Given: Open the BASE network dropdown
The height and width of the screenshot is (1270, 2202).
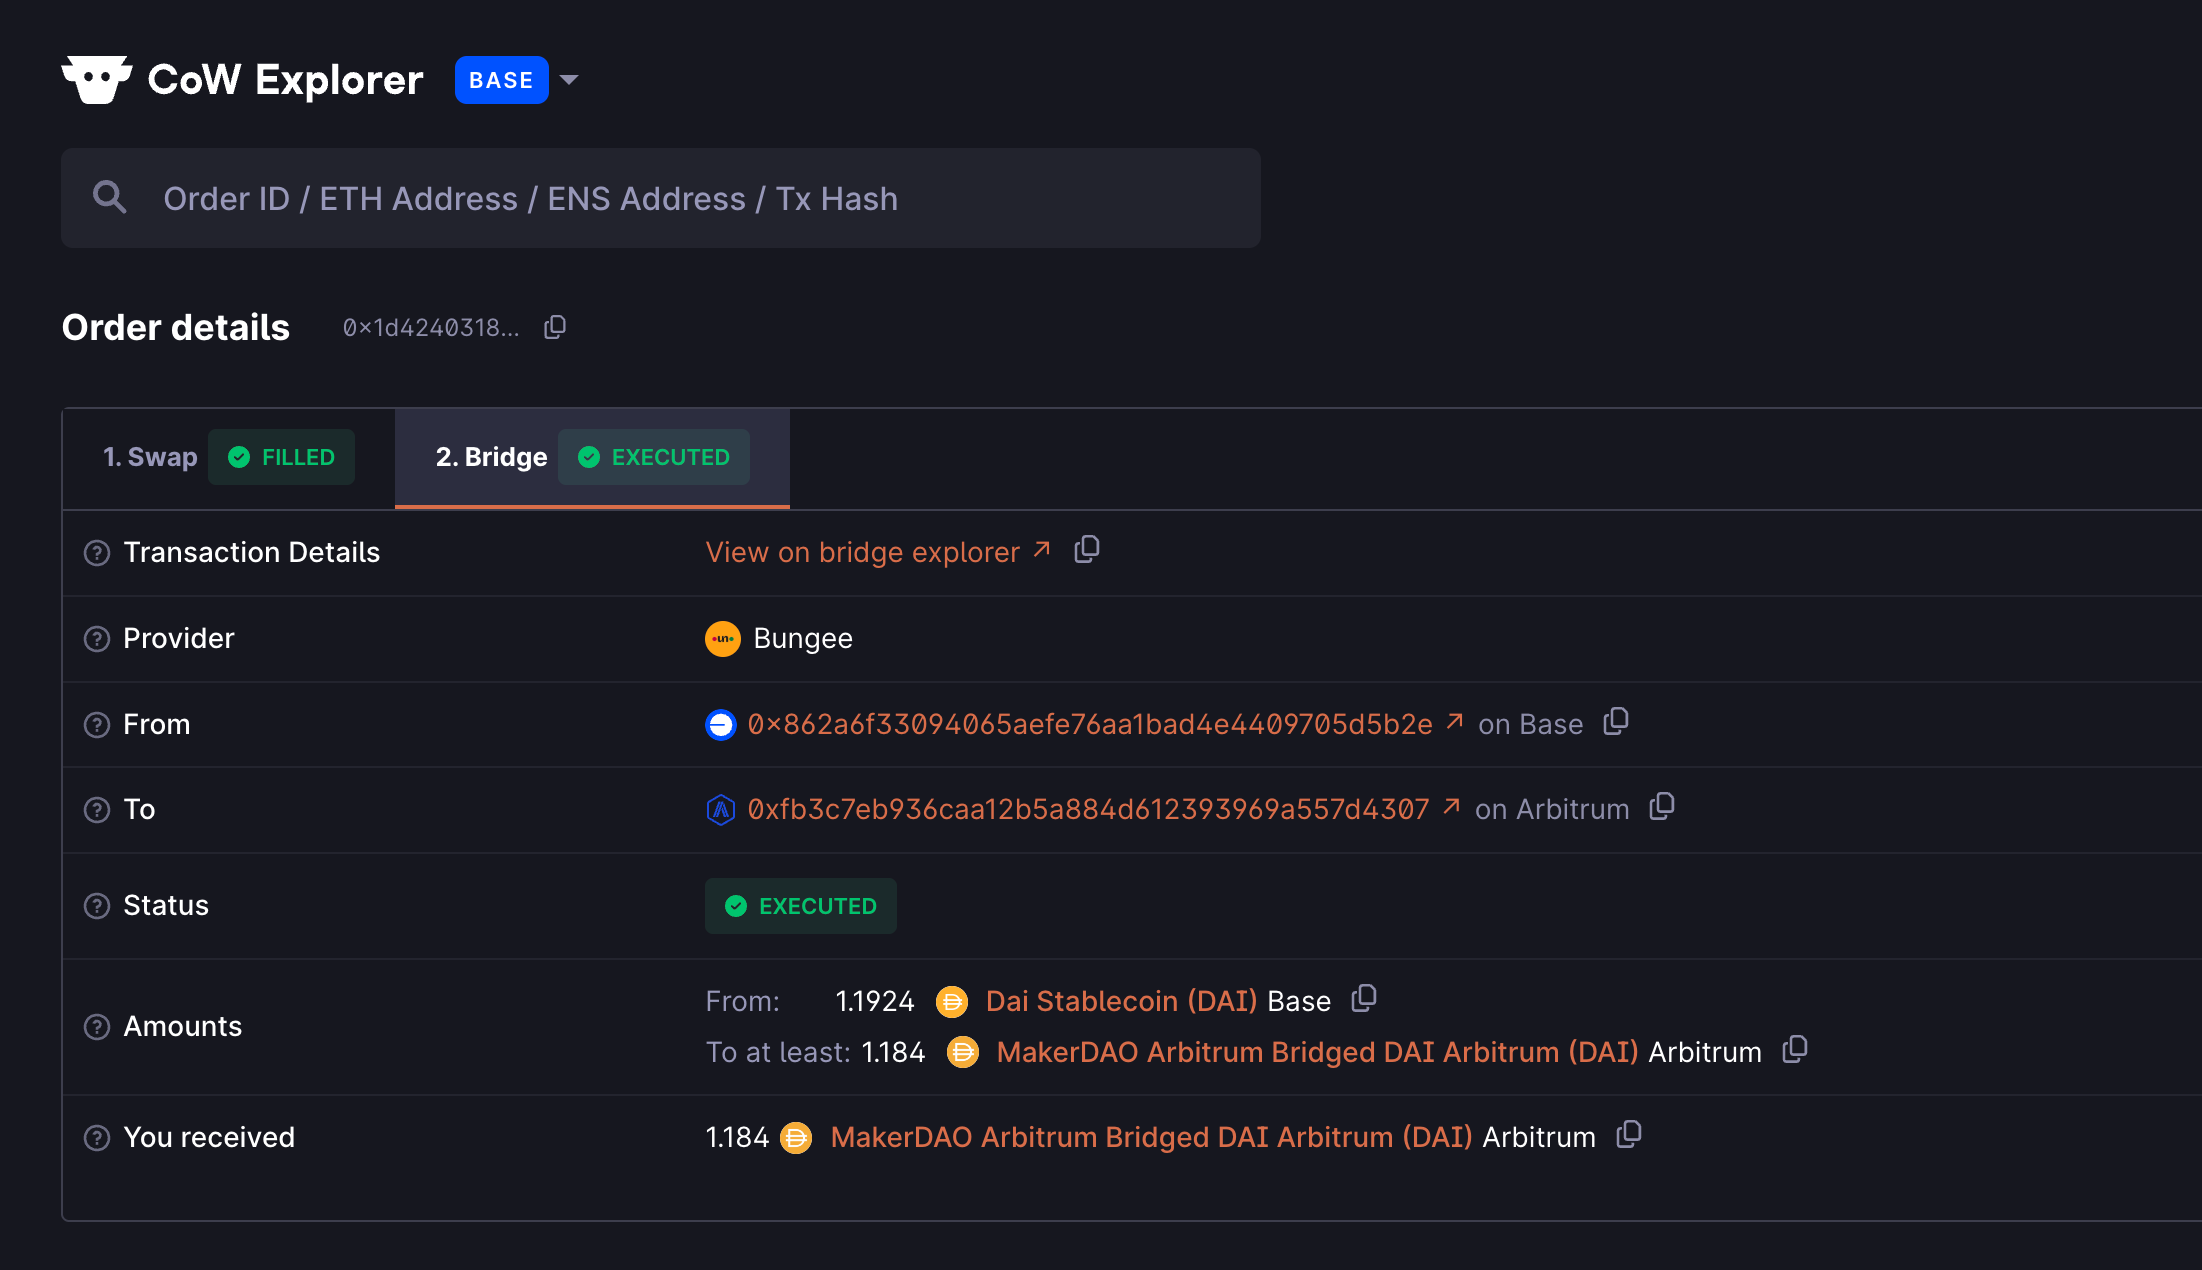Looking at the screenshot, I should click(501, 80).
